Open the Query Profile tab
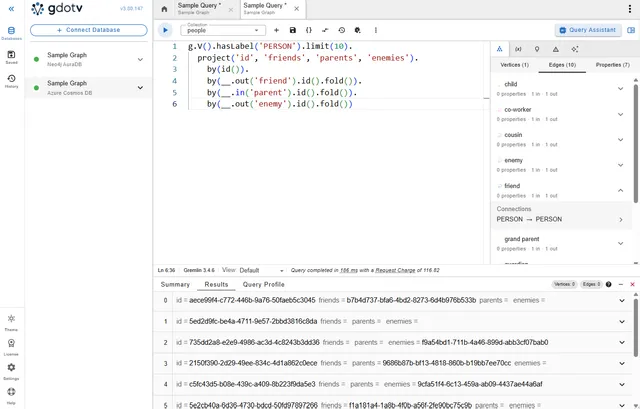Viewport: 640px width, 409px height. pyautogui.click(x=263, y=285)
